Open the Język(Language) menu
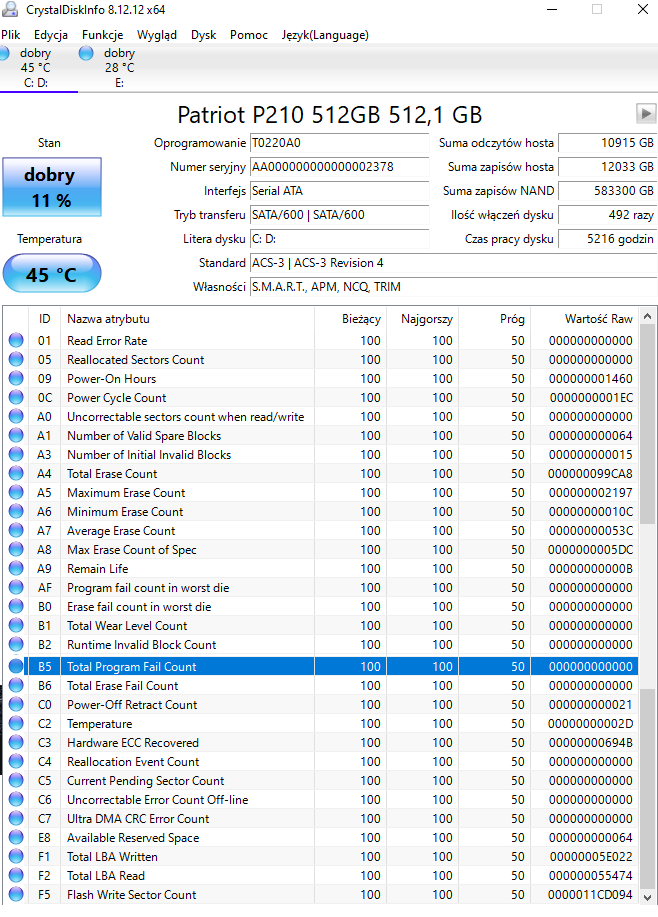 coord(325,35)
